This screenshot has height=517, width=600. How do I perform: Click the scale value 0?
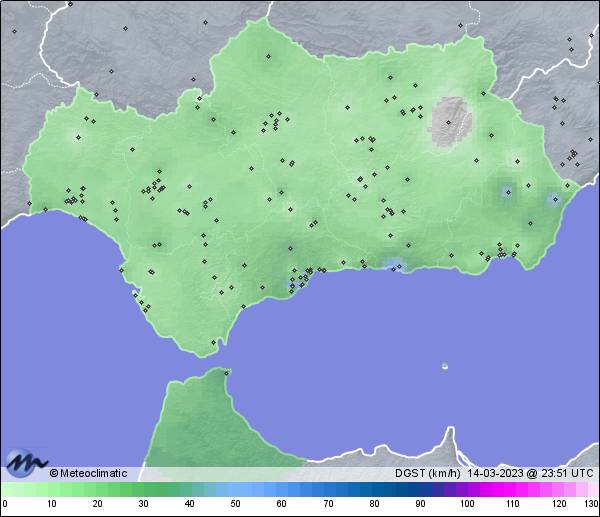[5, 503]
